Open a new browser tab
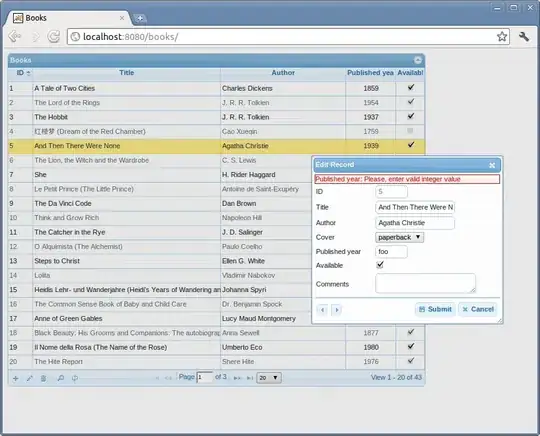The height and width of the screenshot is (436, 540). (x=140, y=19)
